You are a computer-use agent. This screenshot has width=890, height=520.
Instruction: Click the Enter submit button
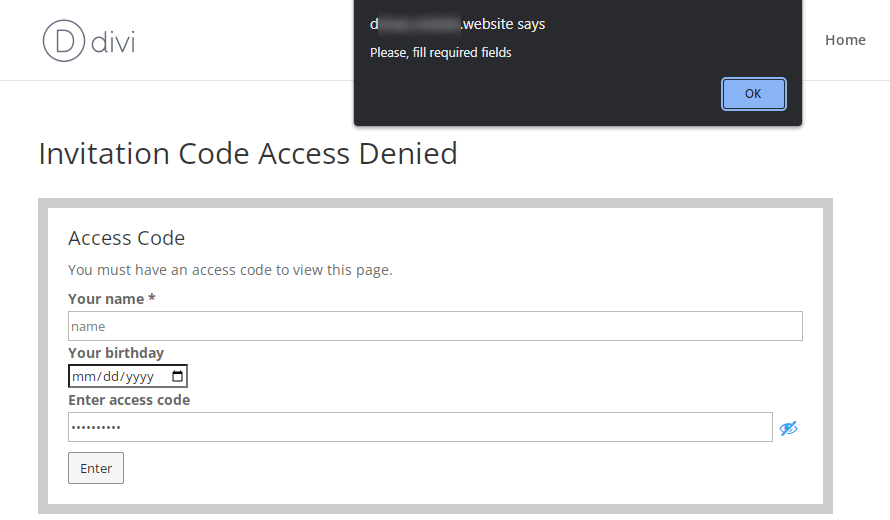96,468
